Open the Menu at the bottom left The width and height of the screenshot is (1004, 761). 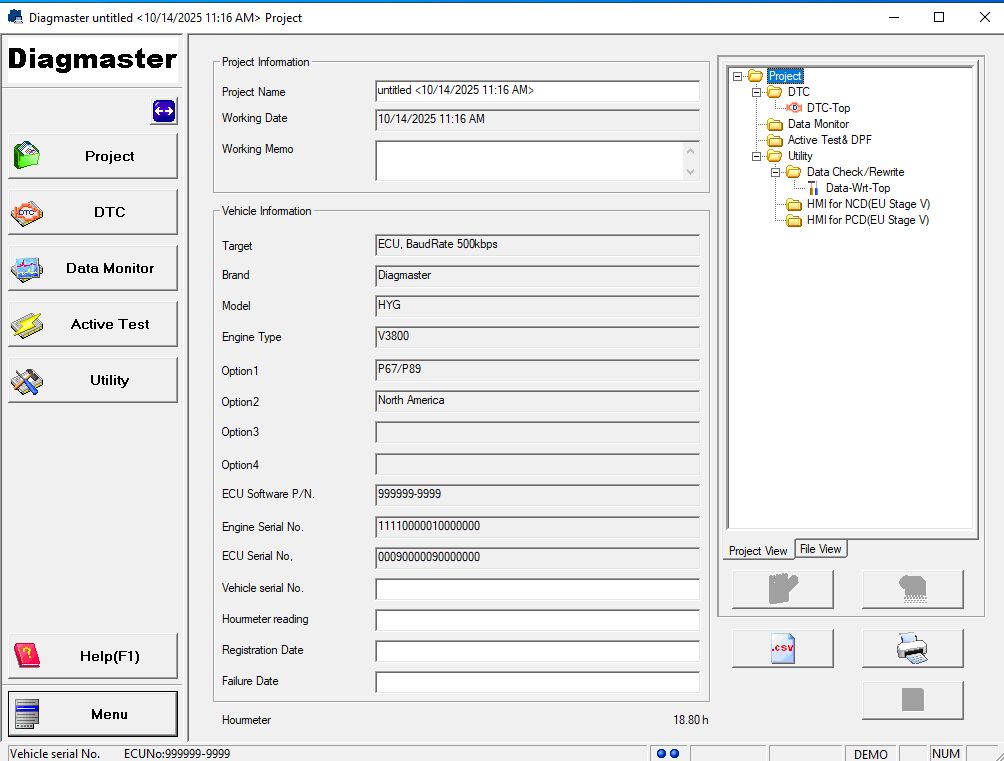coord(92,714)
